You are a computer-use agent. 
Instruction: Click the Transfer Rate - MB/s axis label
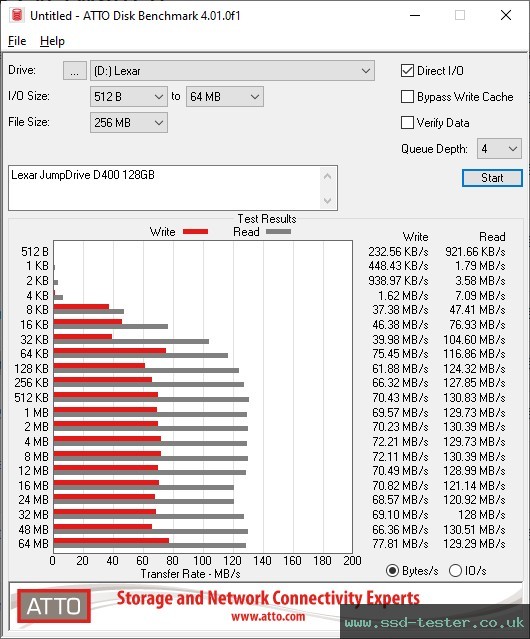click(190, 574)
